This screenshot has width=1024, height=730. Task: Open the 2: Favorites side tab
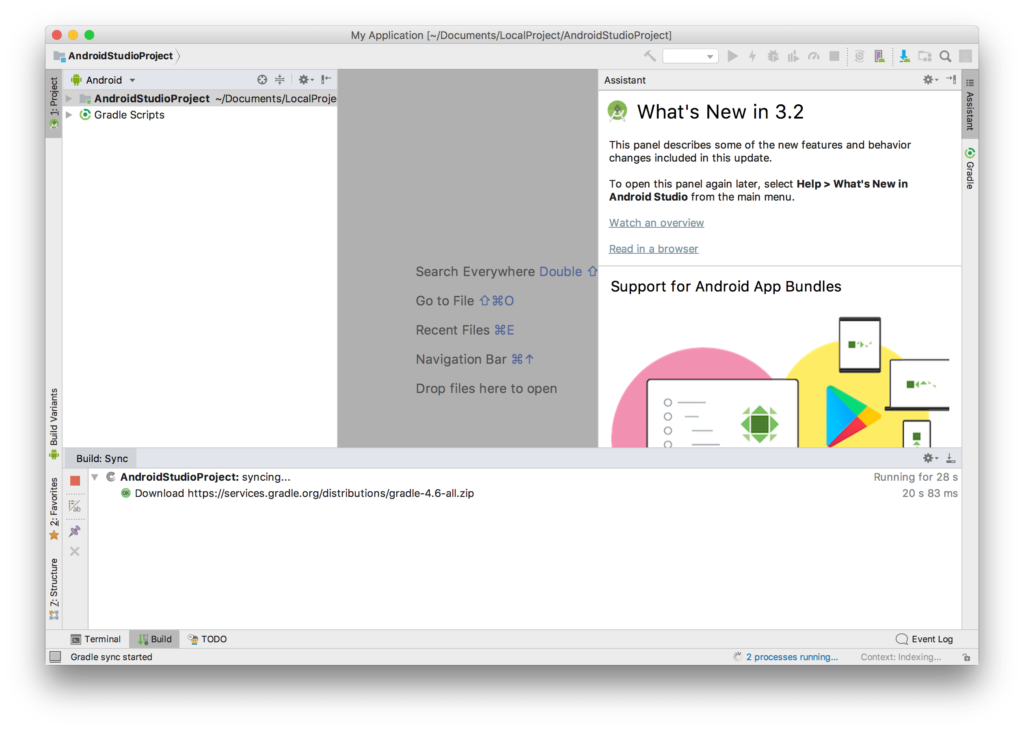pos(54,508)
